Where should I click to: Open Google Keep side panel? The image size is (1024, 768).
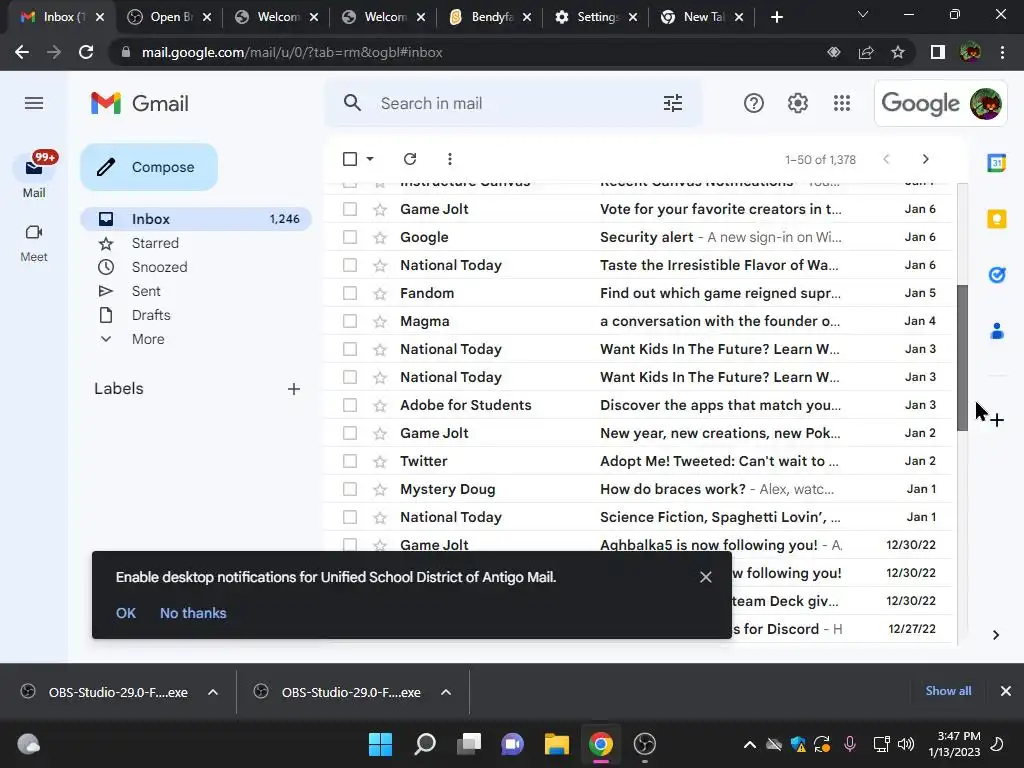click(x=997, y=219)
